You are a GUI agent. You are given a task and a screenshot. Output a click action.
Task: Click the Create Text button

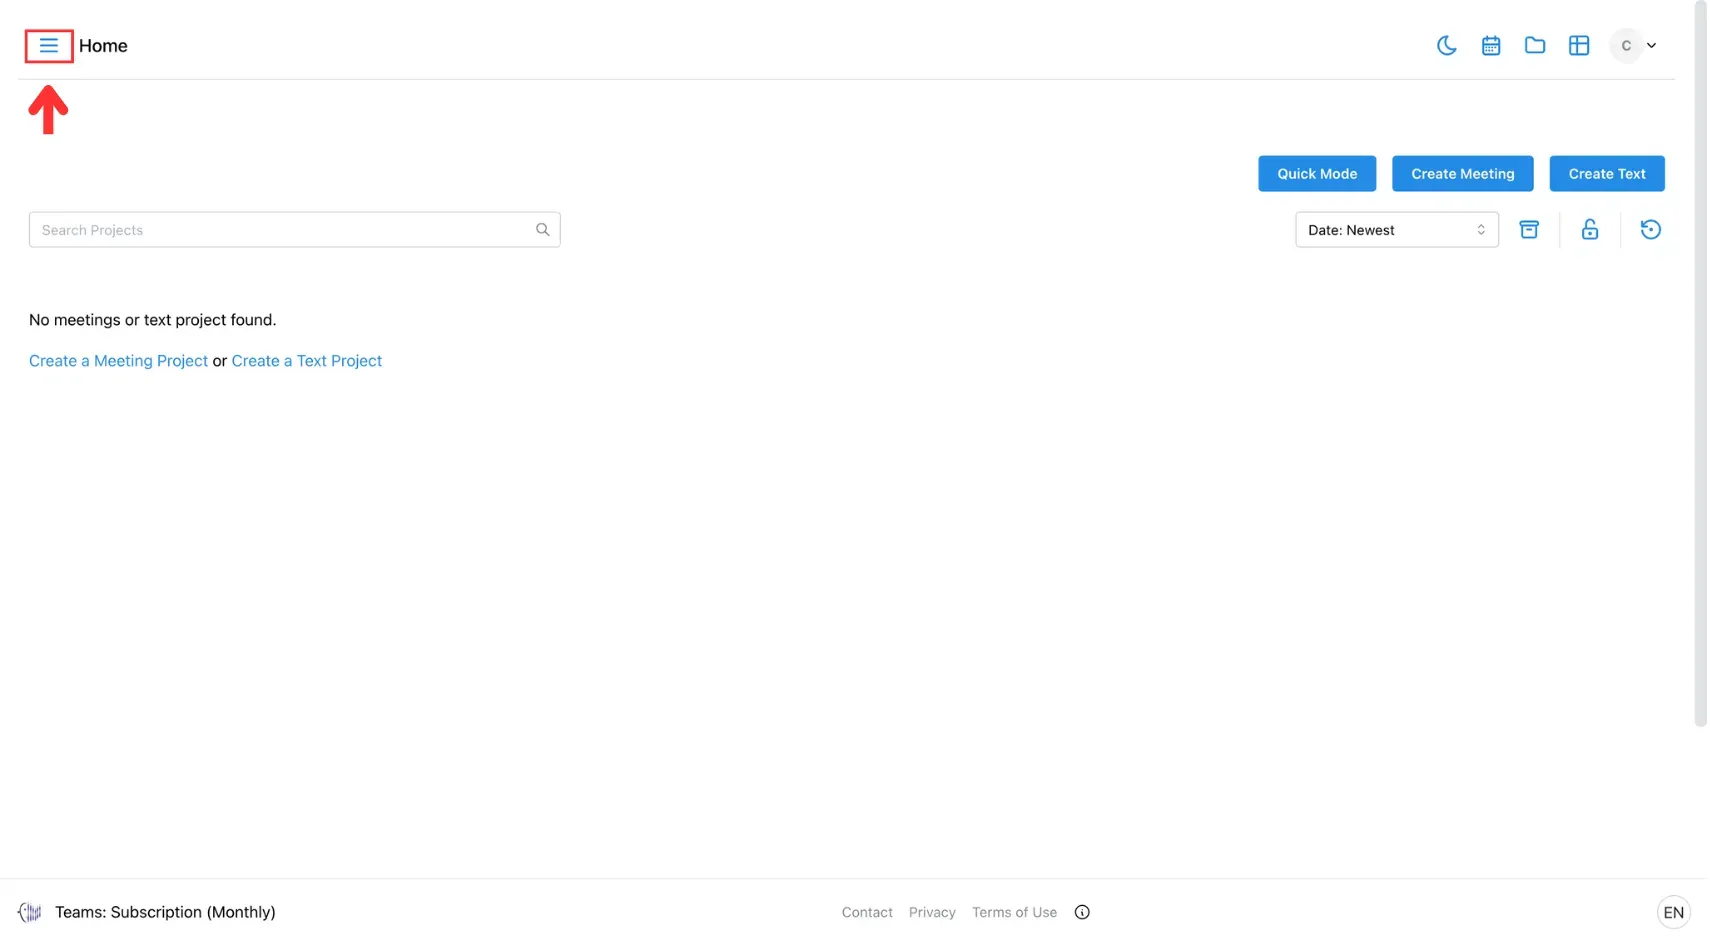[1606, 173]
